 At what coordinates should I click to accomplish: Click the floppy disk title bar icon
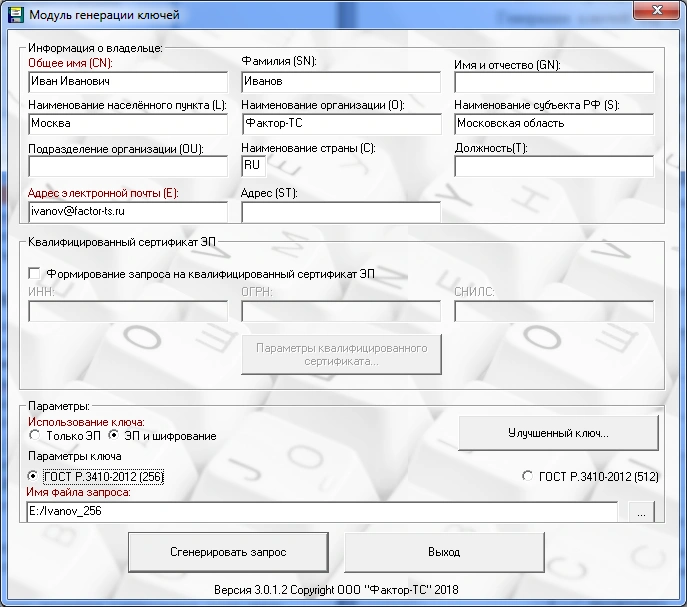click(x=16, y=14)
